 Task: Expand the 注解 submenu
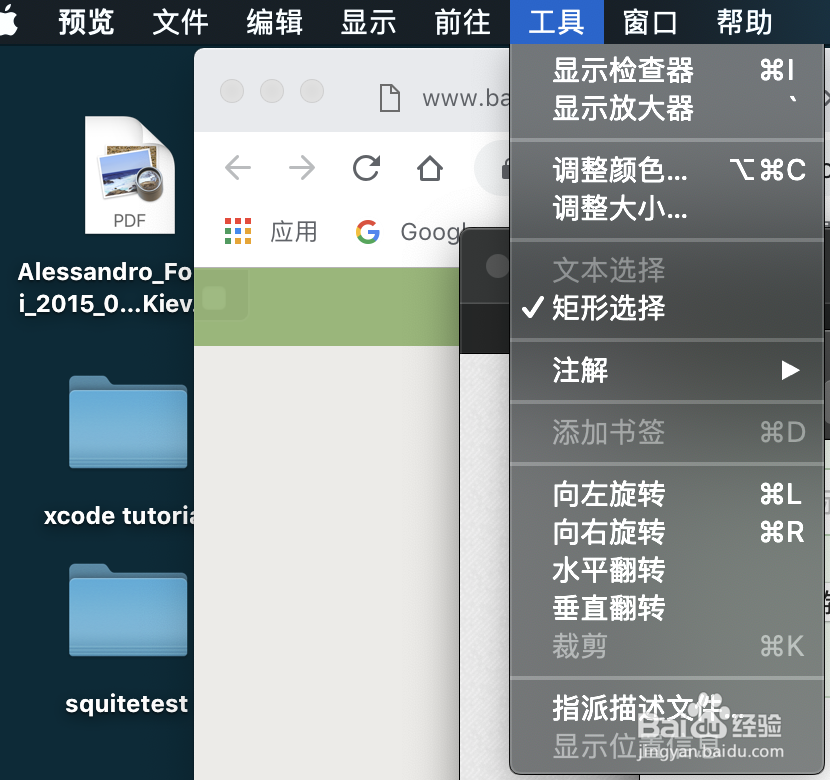tap(666, 370)
